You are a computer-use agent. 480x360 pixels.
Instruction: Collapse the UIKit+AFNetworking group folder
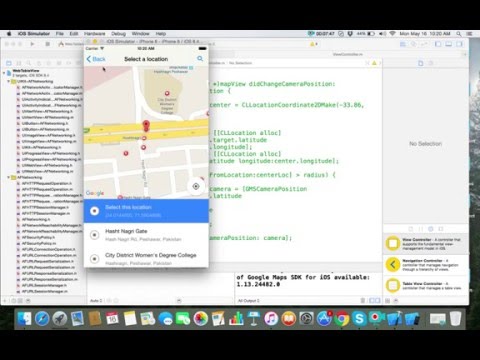(9, 81)
